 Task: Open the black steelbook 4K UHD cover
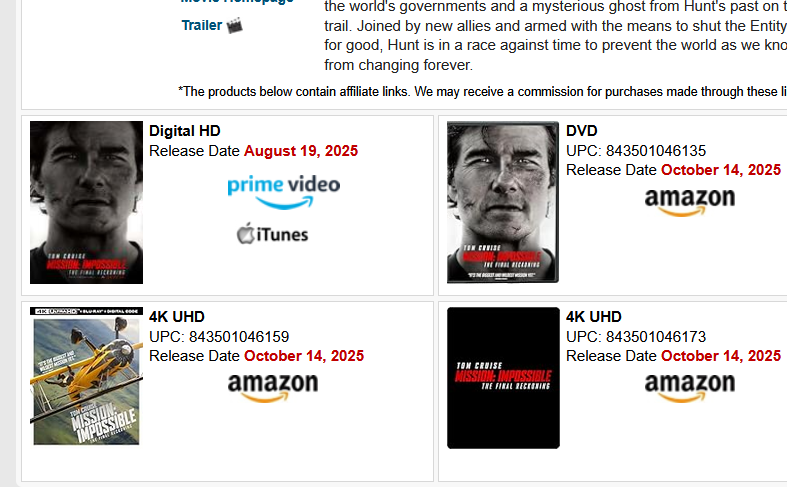tap(503, 378)
